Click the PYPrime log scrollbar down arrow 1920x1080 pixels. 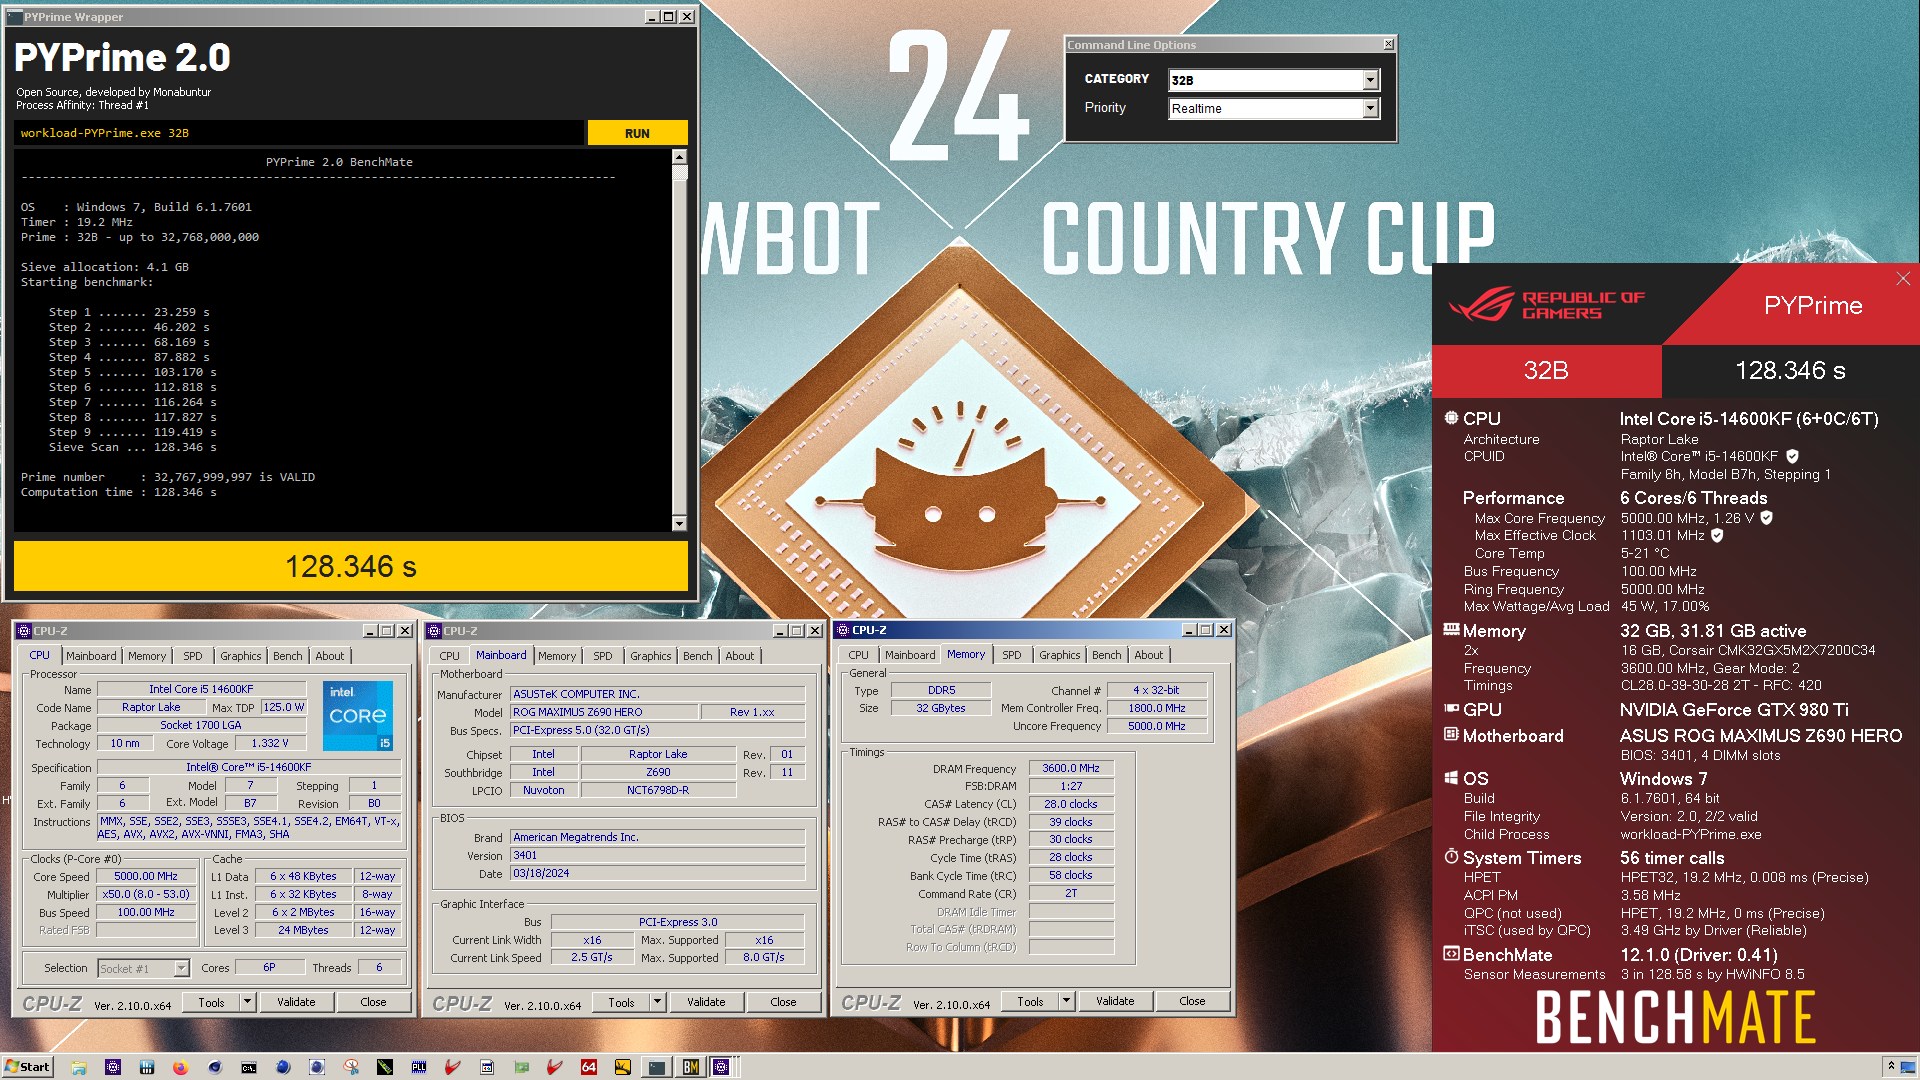click(x=679, y=523)
